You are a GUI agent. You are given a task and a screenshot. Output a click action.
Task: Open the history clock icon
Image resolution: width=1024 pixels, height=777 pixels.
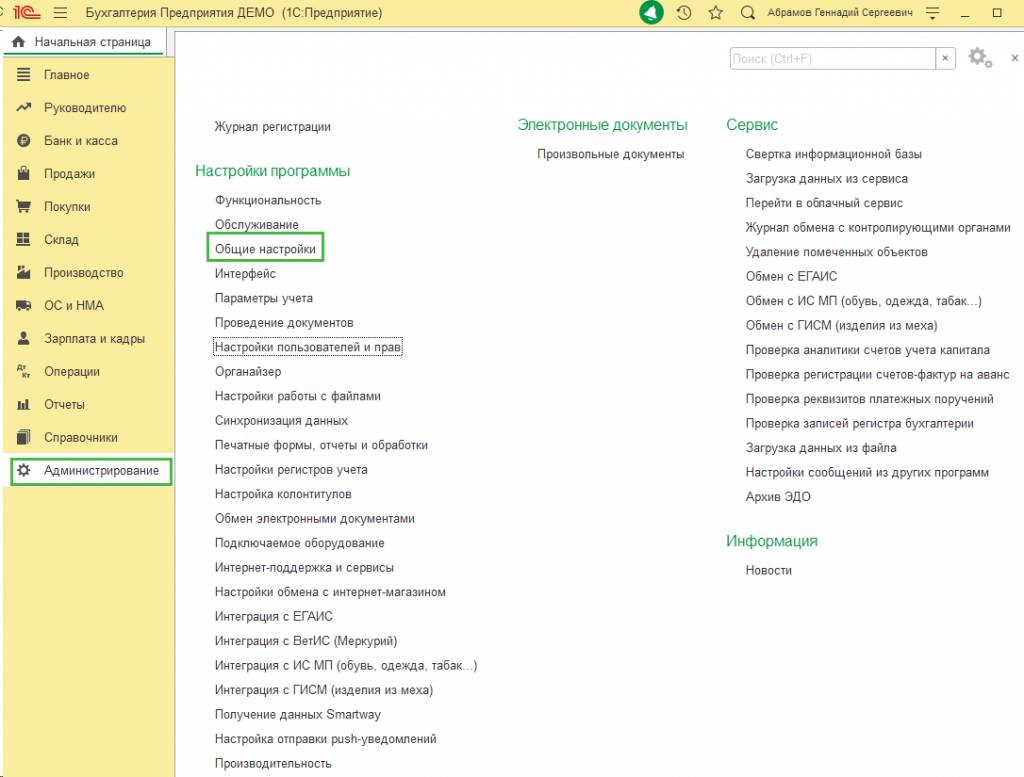(684, 12)
